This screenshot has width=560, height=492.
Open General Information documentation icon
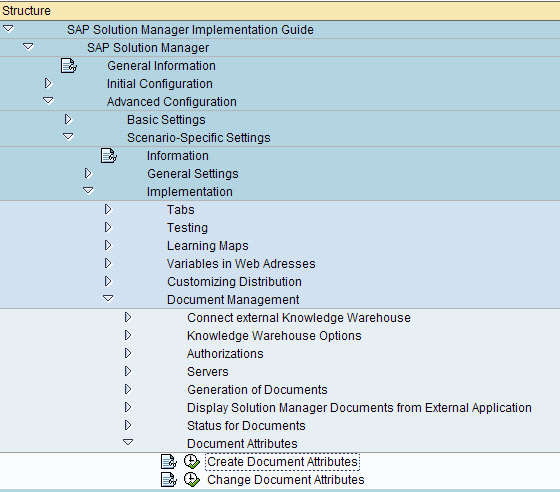pyautogui.click(x=69, y=66)
